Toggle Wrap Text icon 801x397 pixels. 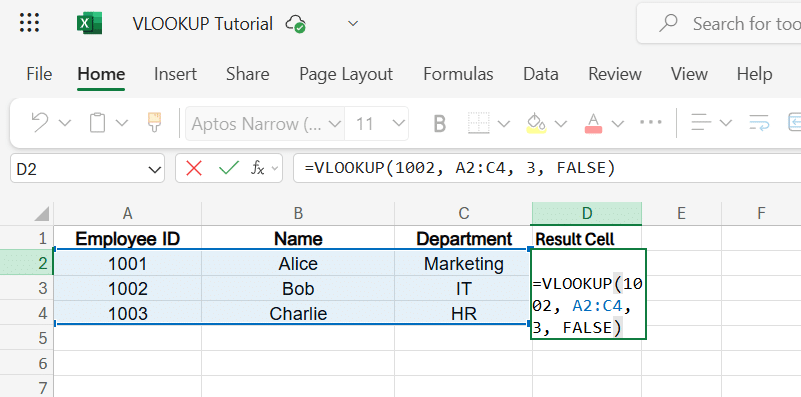coord(760,123)
